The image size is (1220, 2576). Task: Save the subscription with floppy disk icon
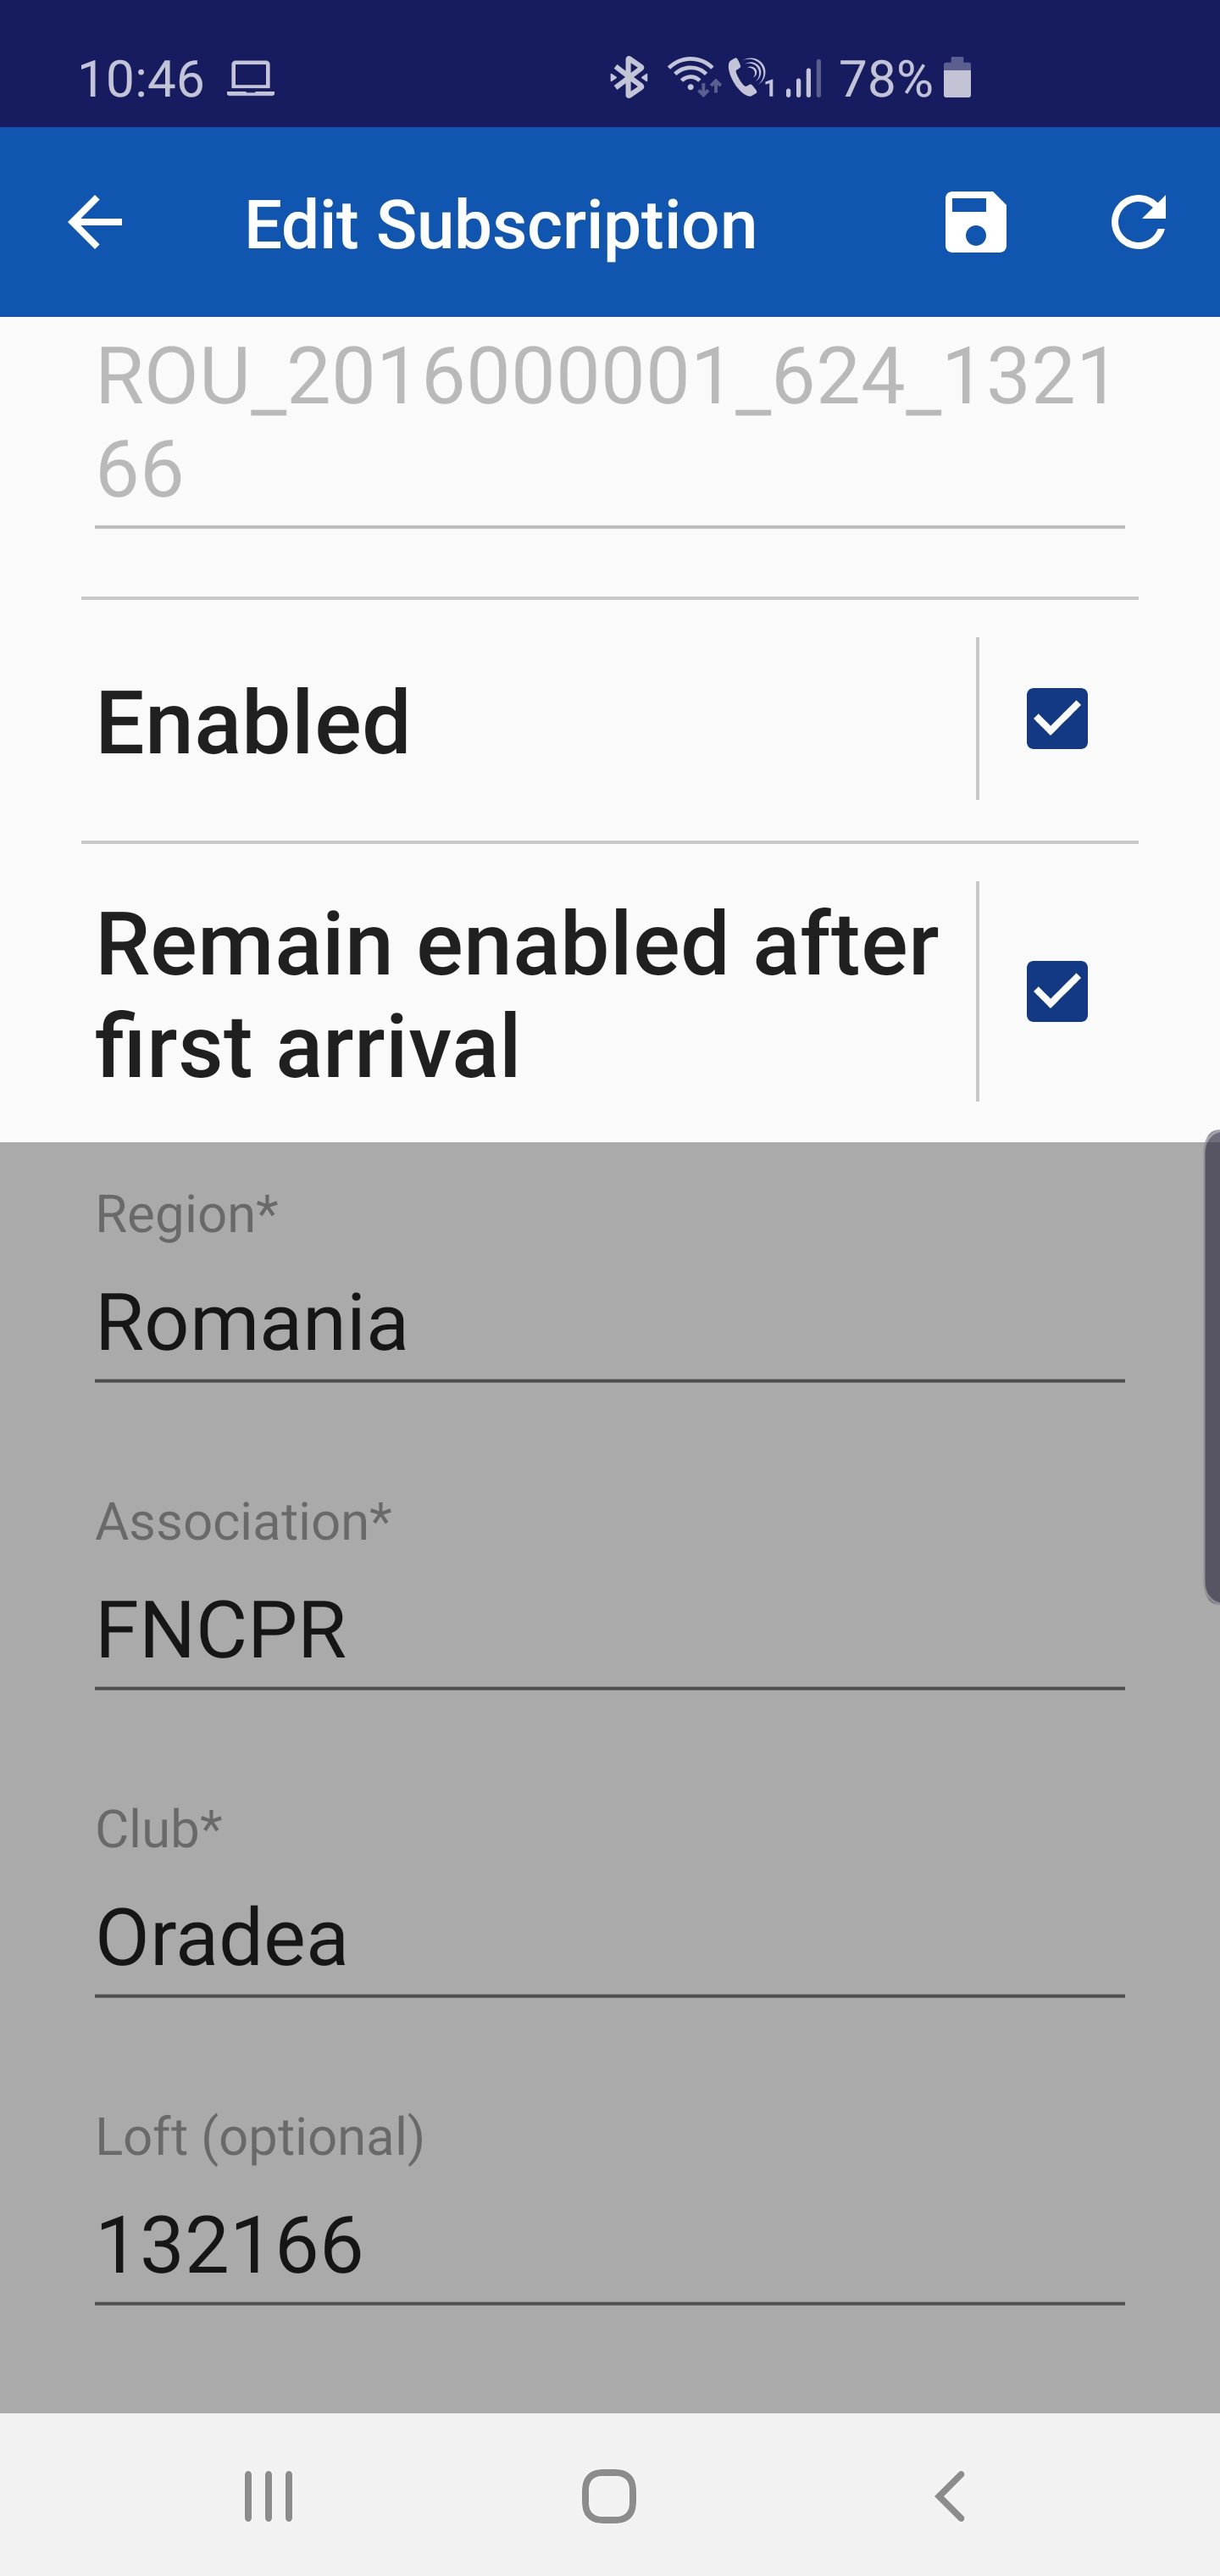pyautogui.click(x=975, y=222)
